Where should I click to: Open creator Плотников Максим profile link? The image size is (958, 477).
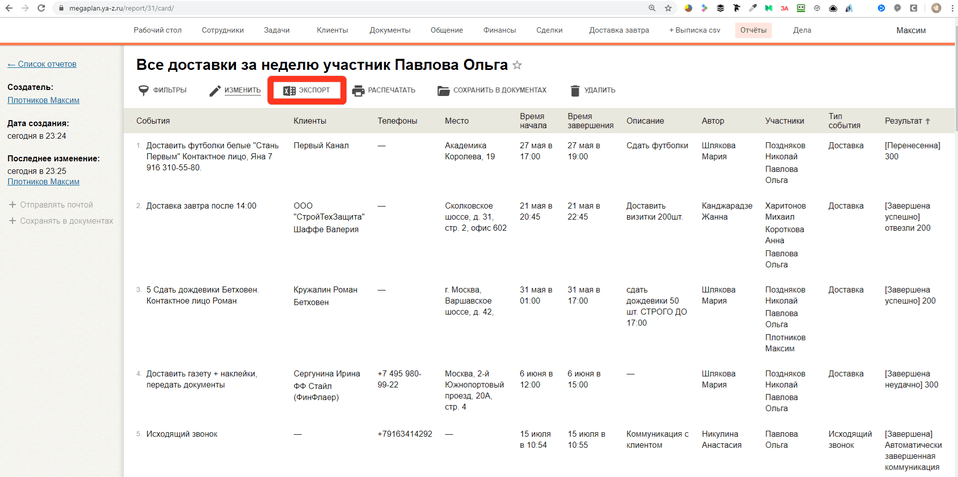click(x=43, y=100)
